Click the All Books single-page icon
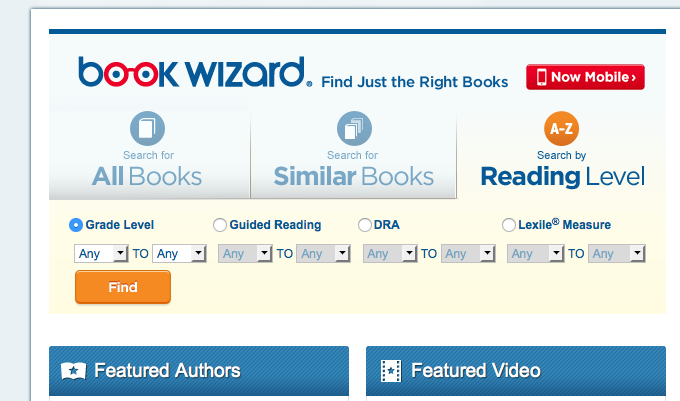Image resolution: width=680 pixels, height=401 pixels. point(147,128)
